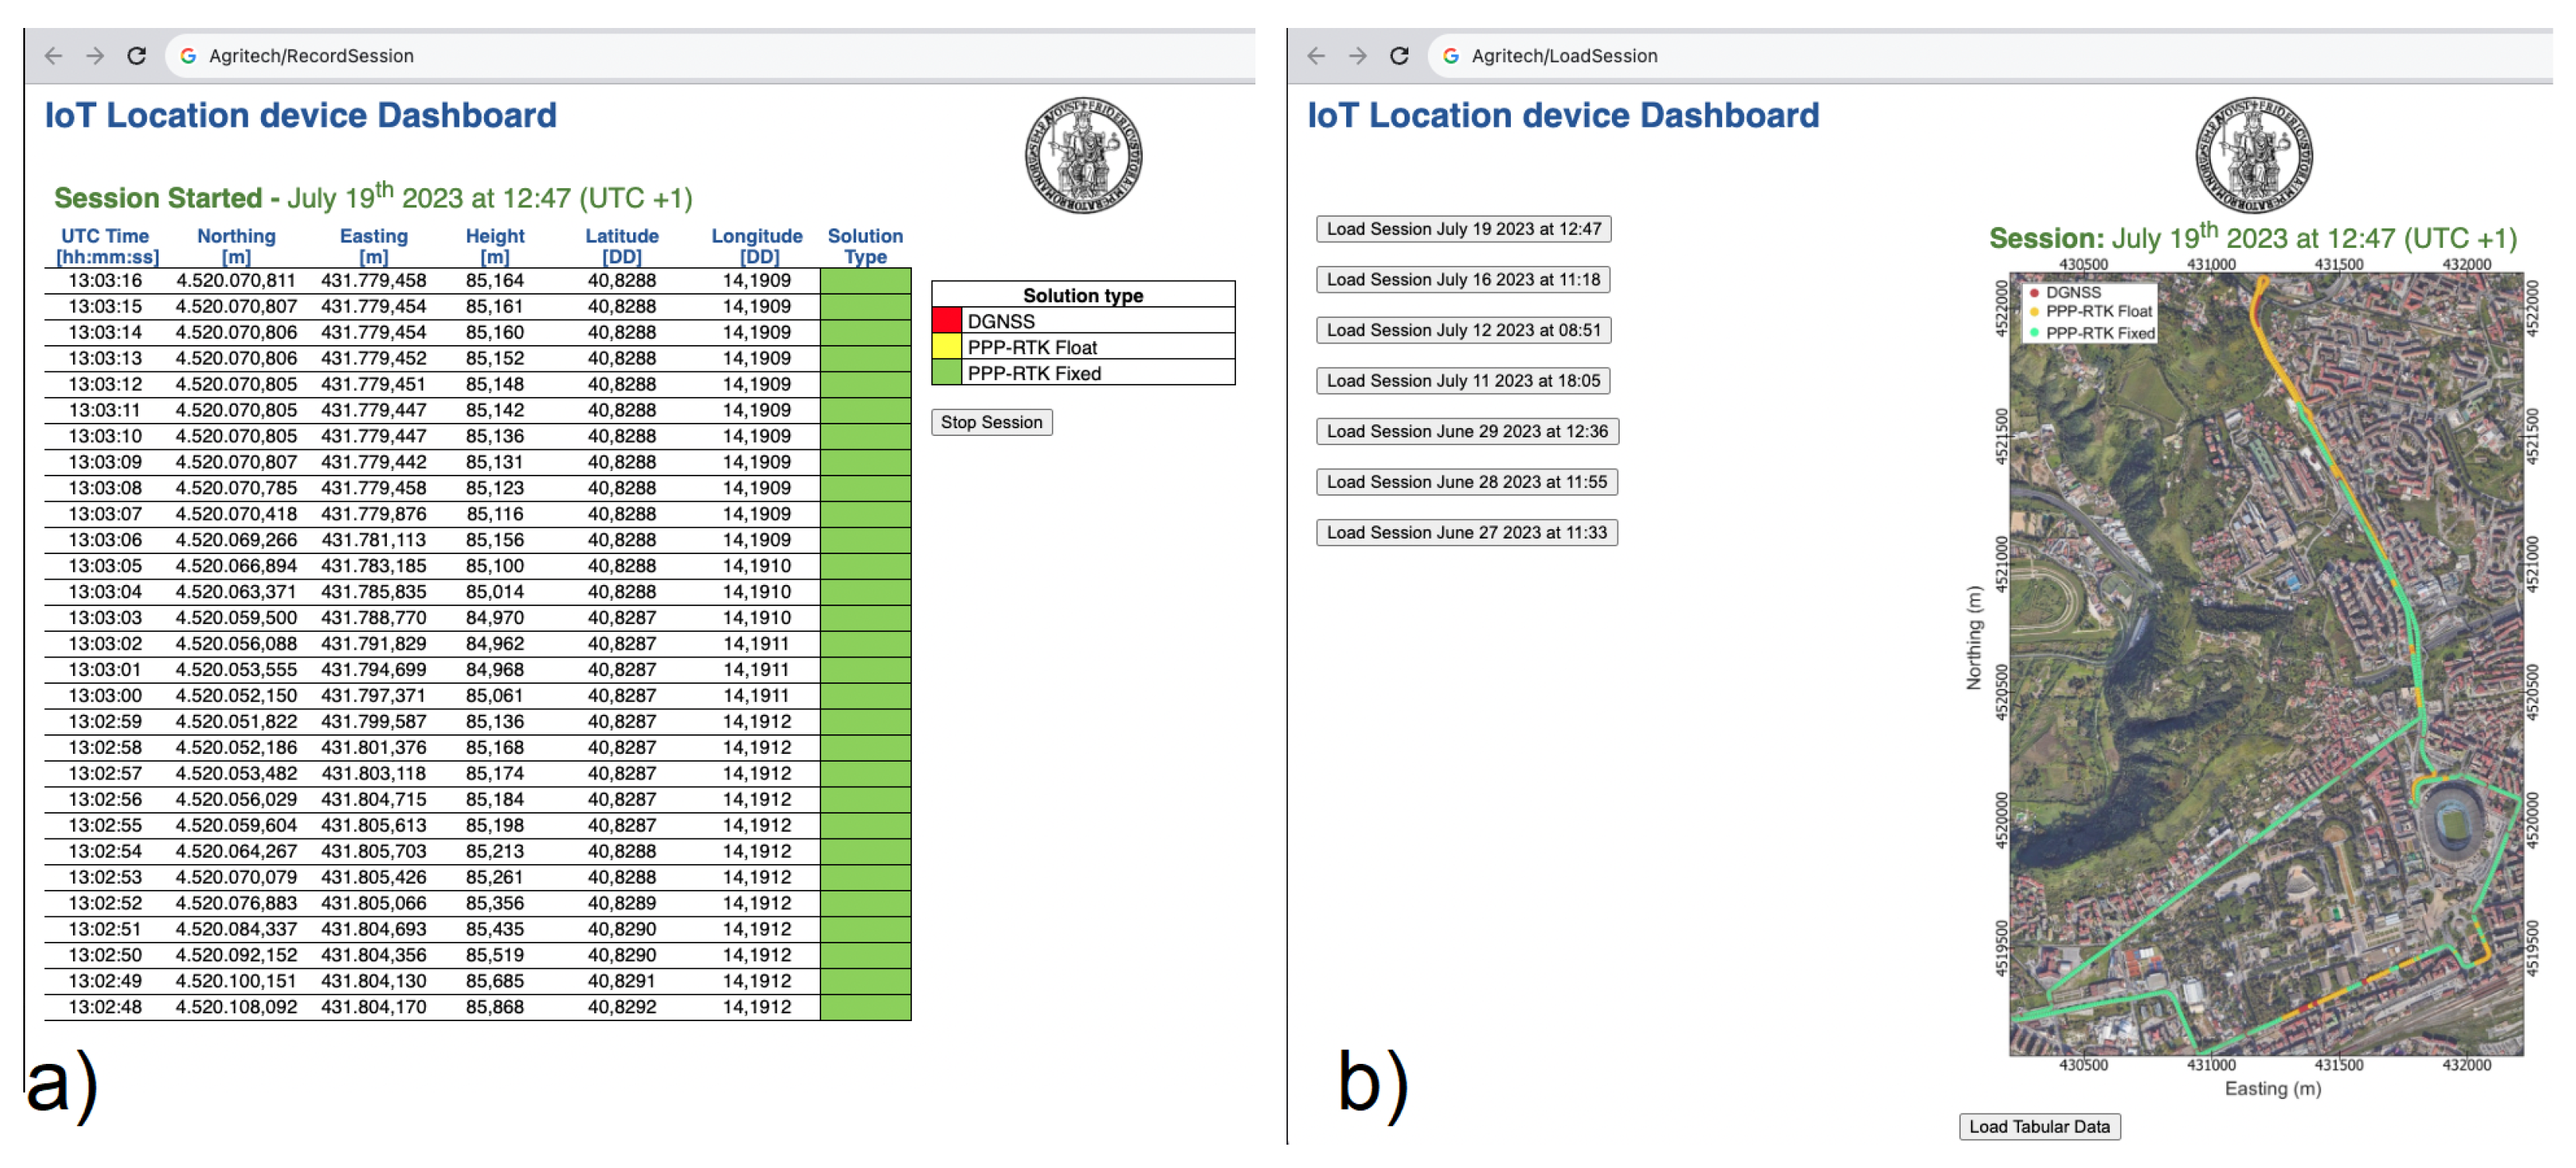Reload the Agritech/LoadSession page
This screenshot has width=2576, height=1168.
(x=1399, y=56)
